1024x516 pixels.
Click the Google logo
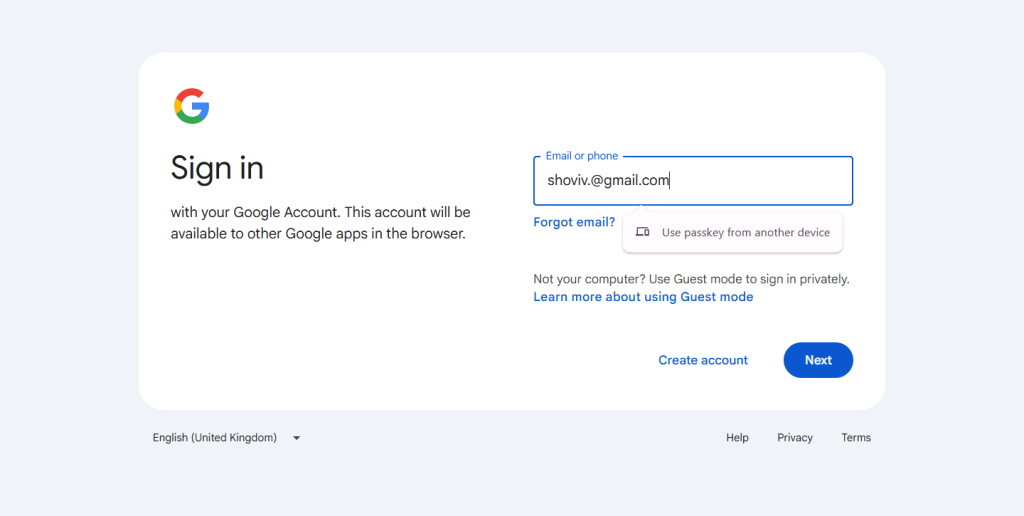191,106
